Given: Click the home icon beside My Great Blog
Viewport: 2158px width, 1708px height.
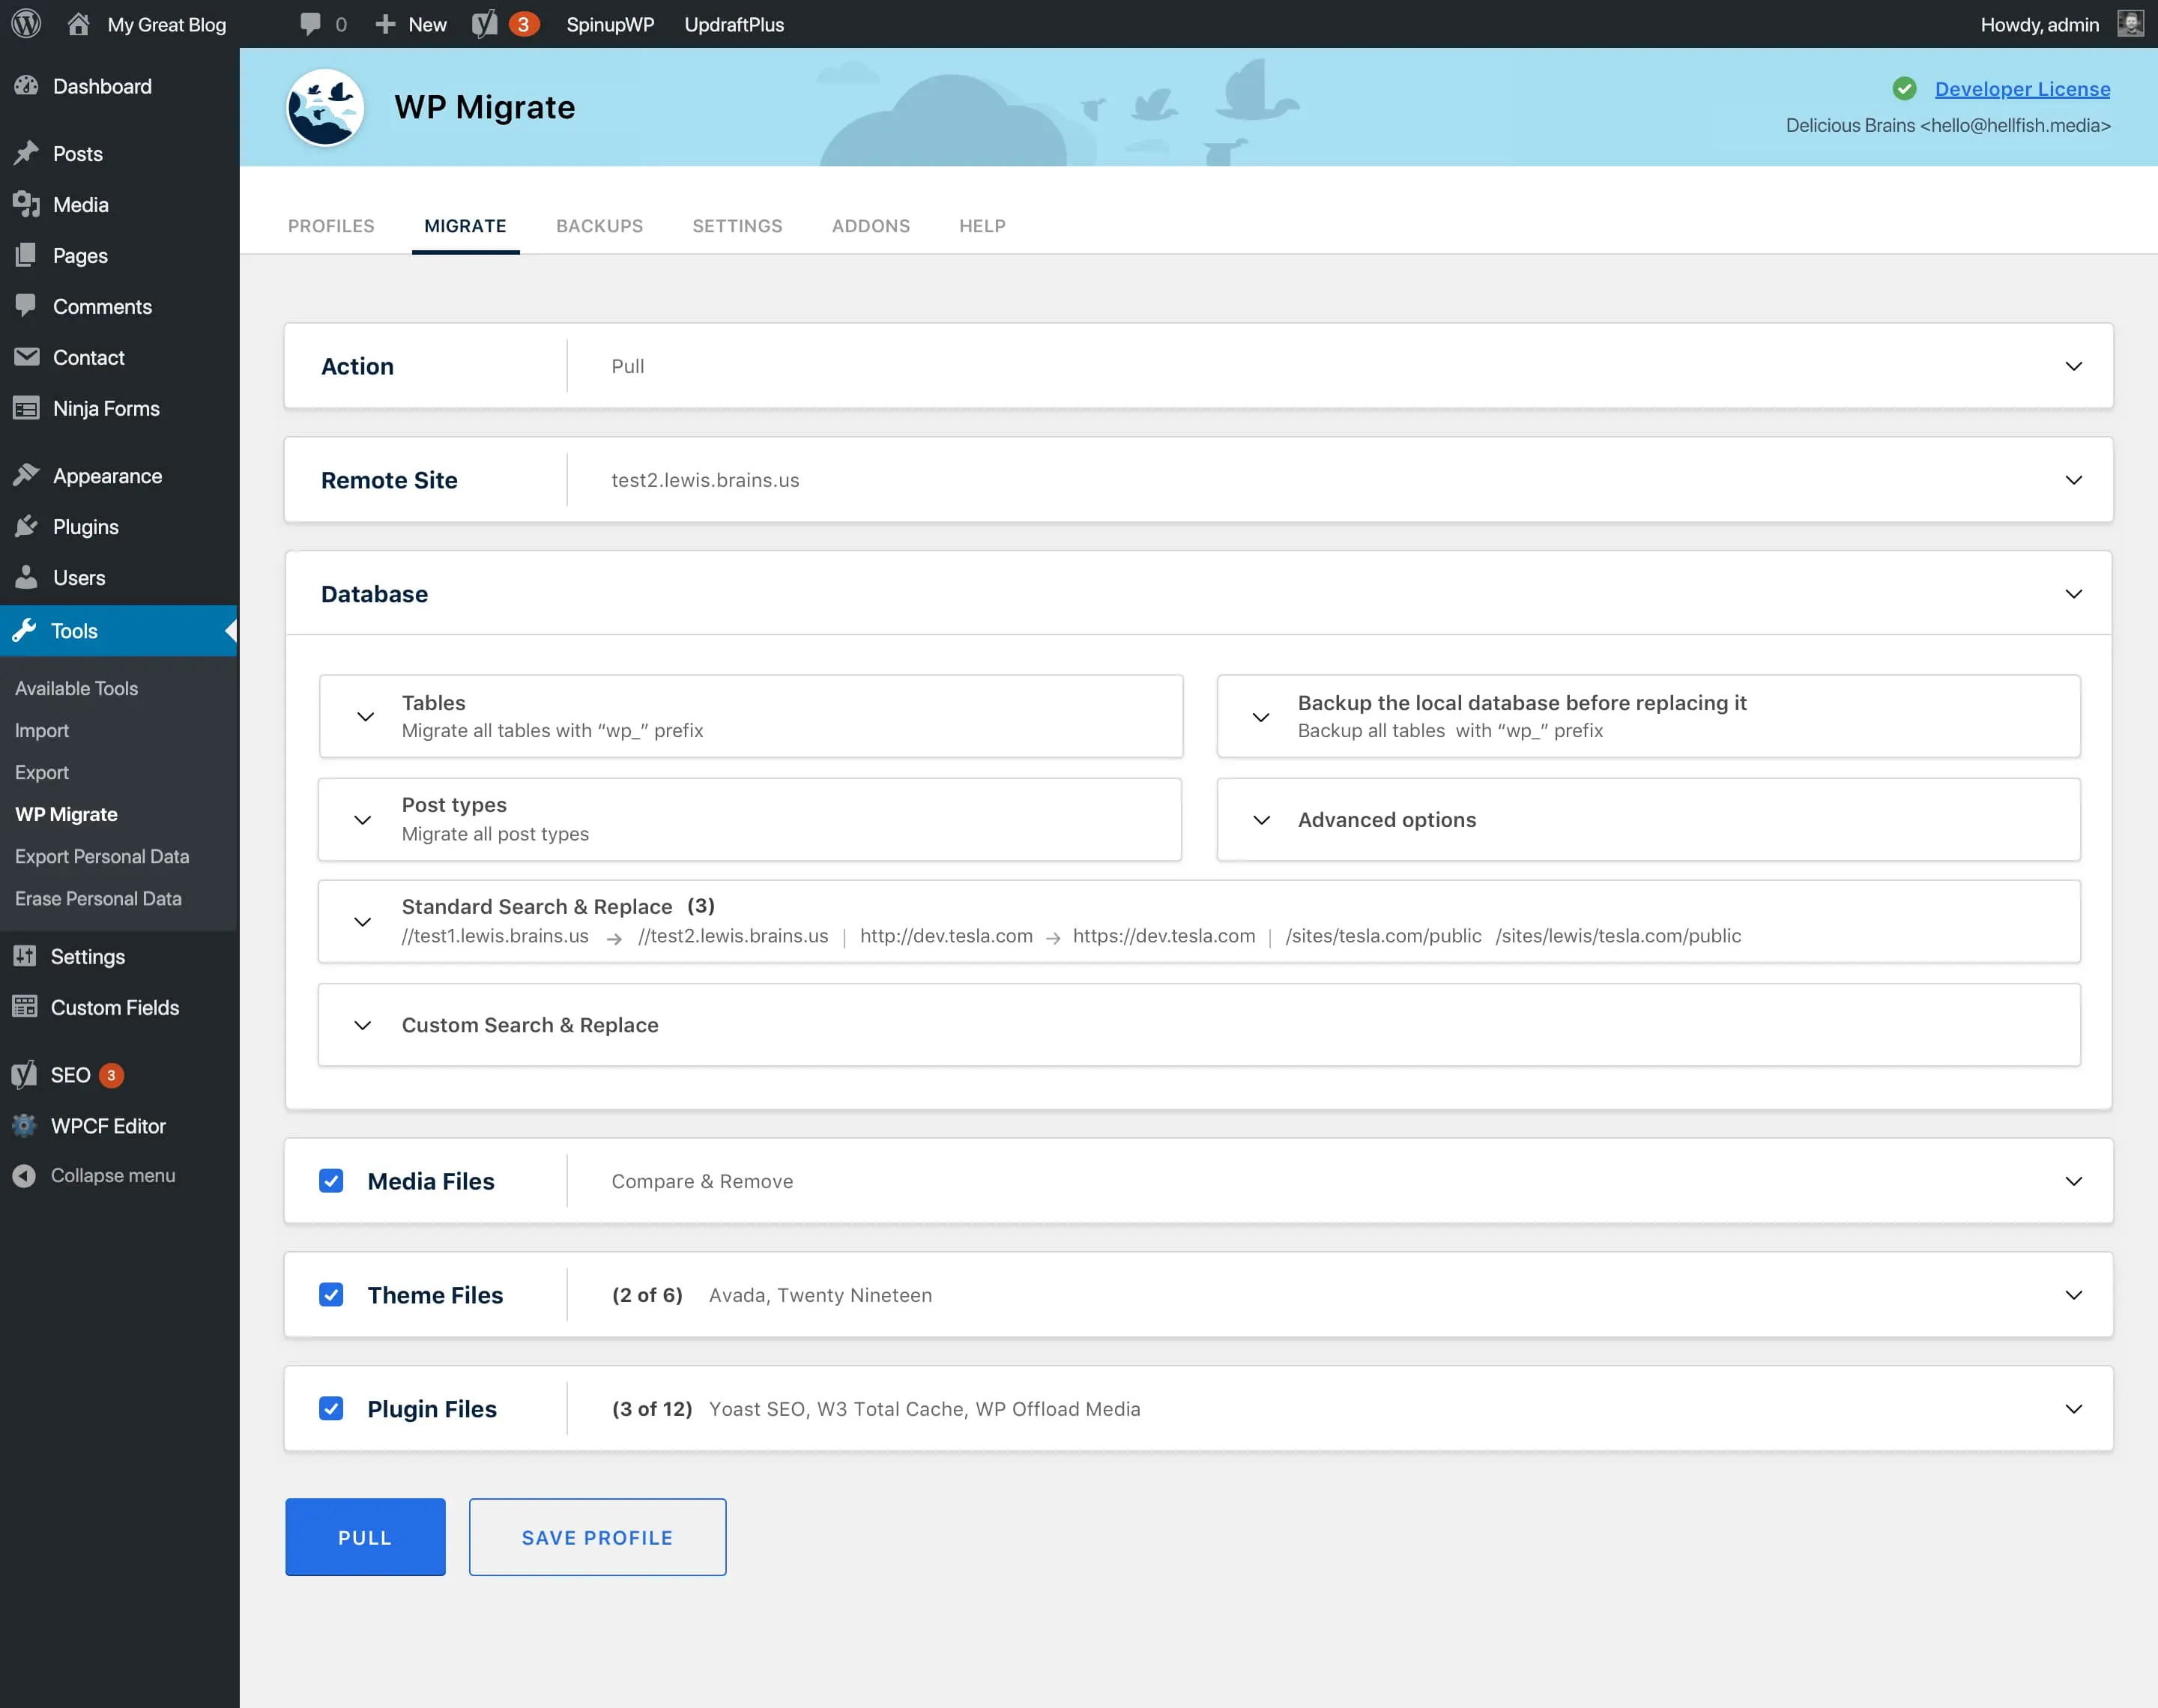Looking at the screenshot, I should [78, 24].
